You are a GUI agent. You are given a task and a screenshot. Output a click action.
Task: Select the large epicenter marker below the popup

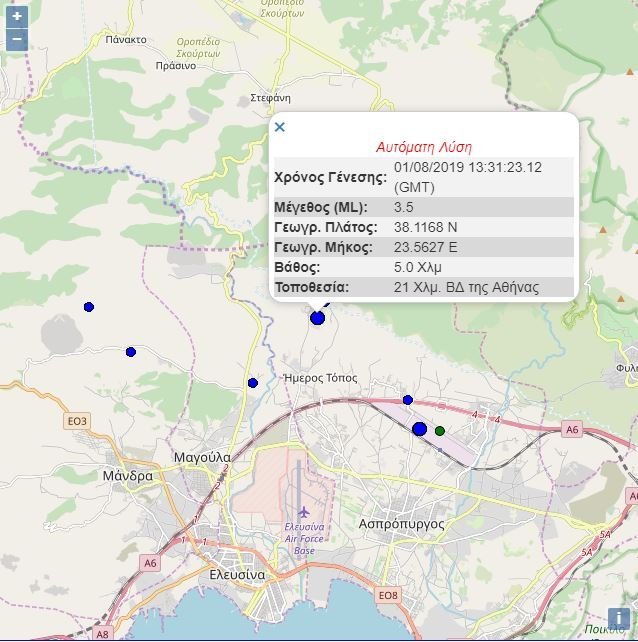tap(318, 318)
